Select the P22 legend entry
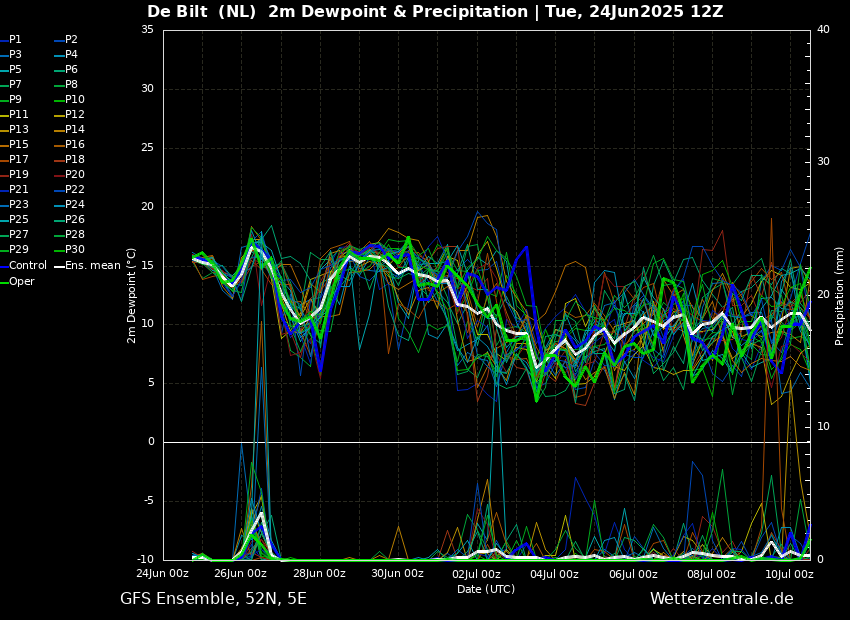The width and height of the screenshot is (850, 620). pos(75,190)
